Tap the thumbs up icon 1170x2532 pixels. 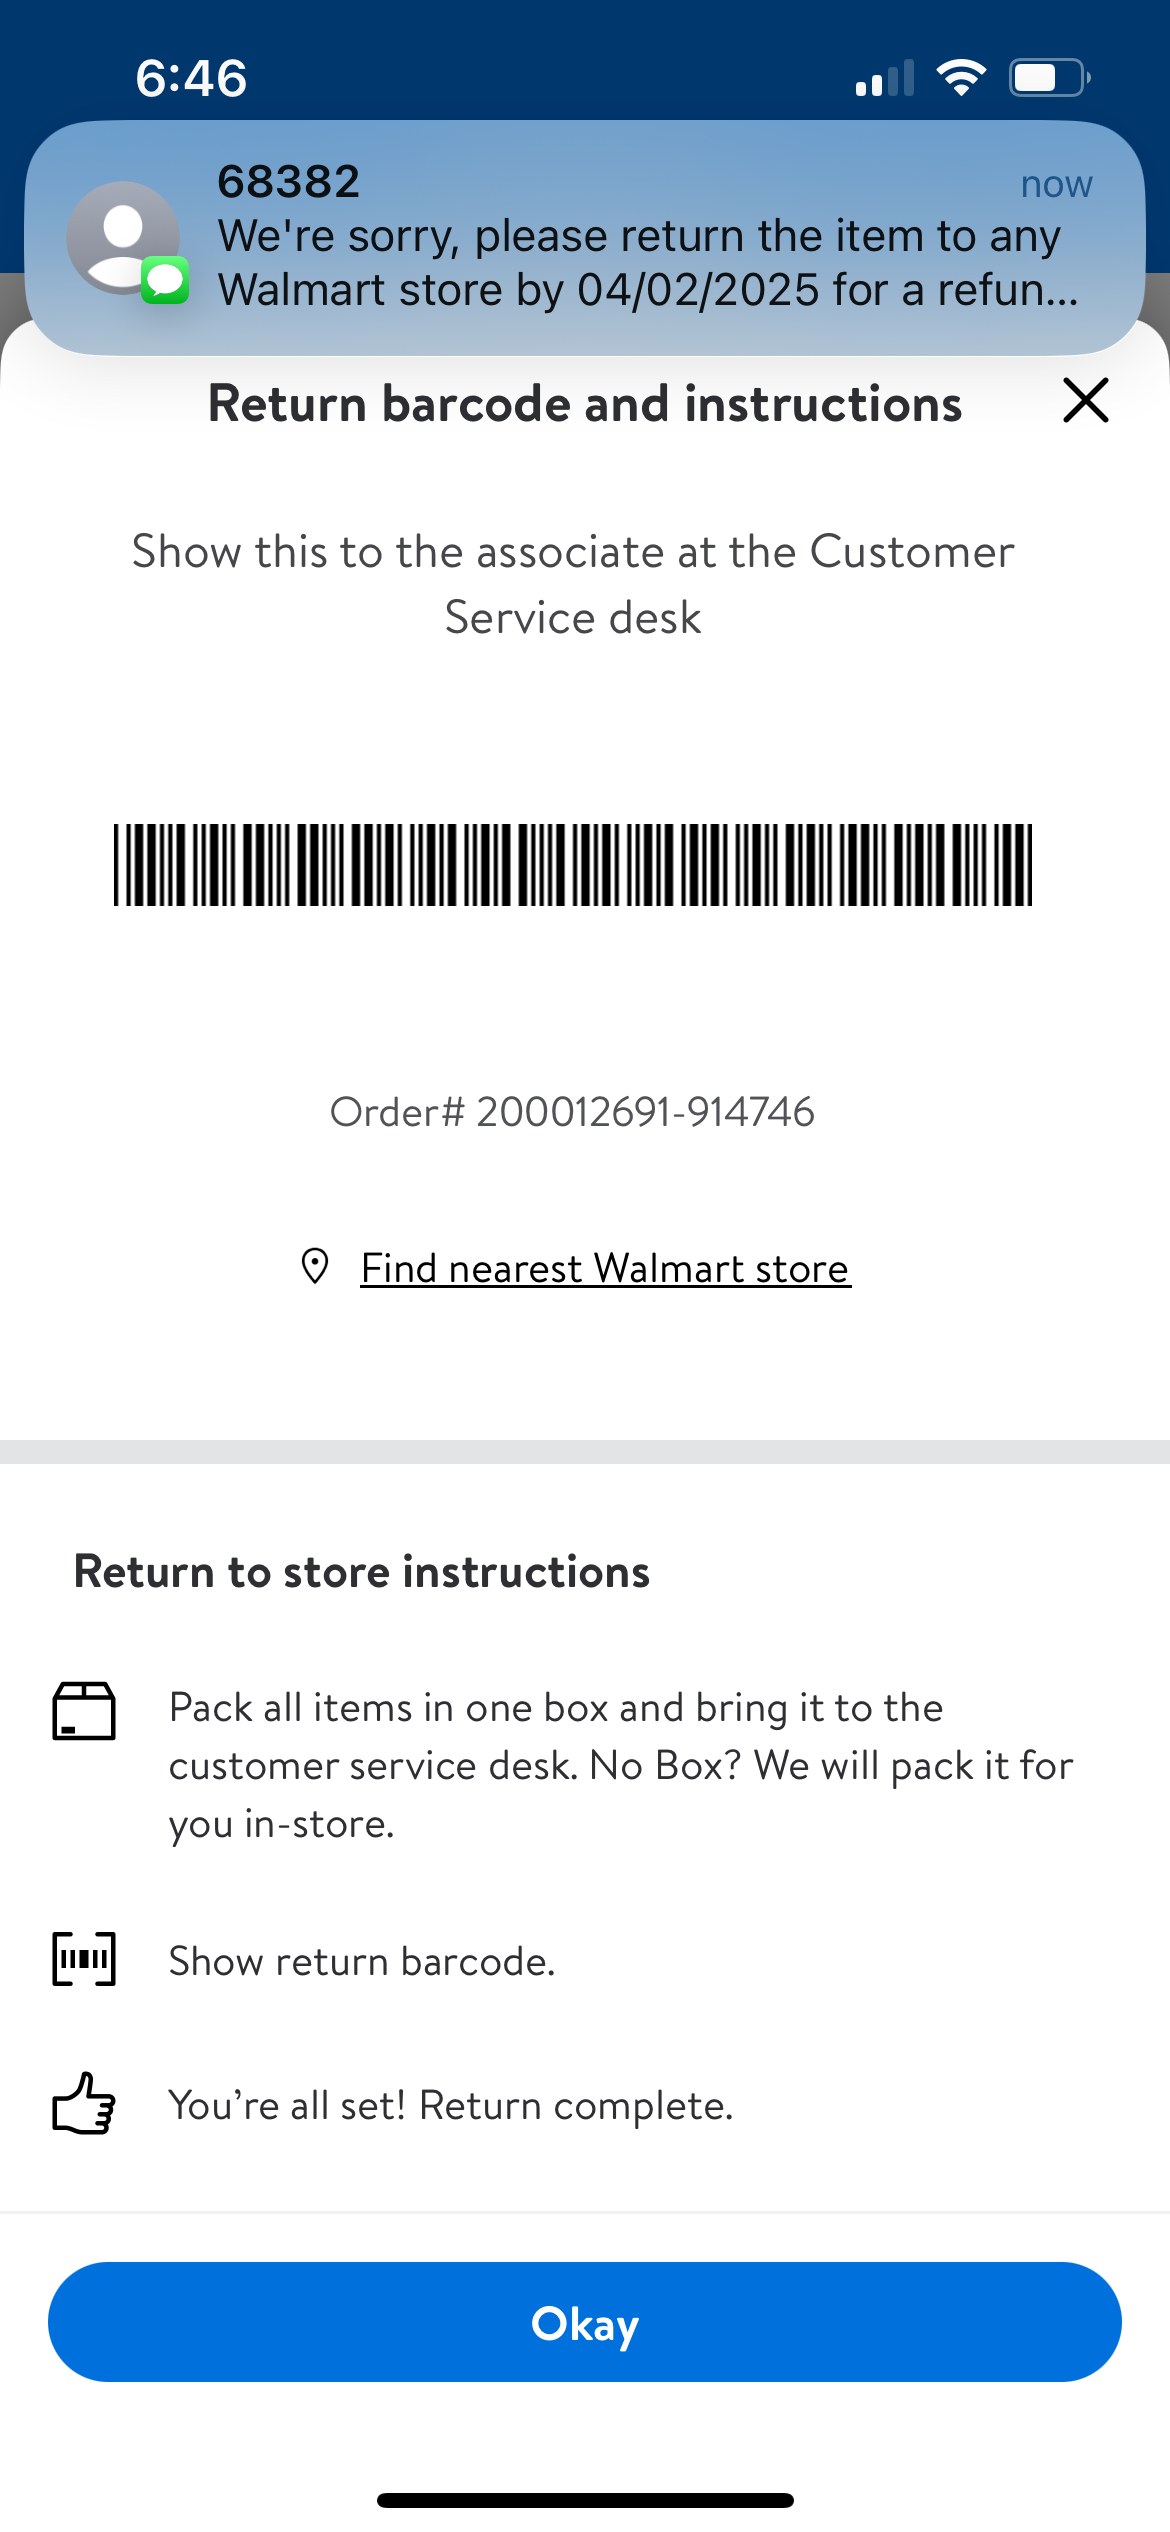pyautogui.click(x=84, y=2103)
